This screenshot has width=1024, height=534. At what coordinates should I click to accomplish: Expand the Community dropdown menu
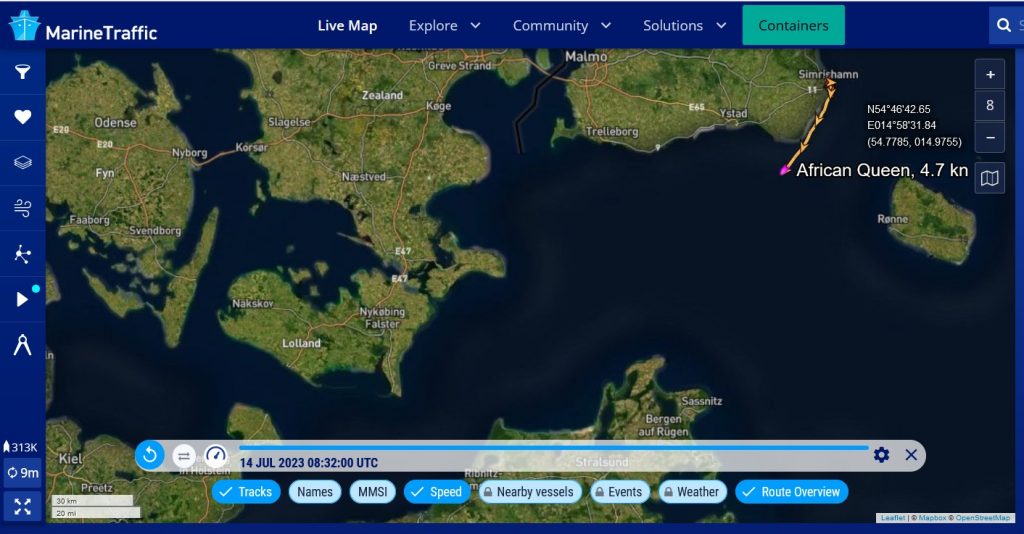coord(561,26)
